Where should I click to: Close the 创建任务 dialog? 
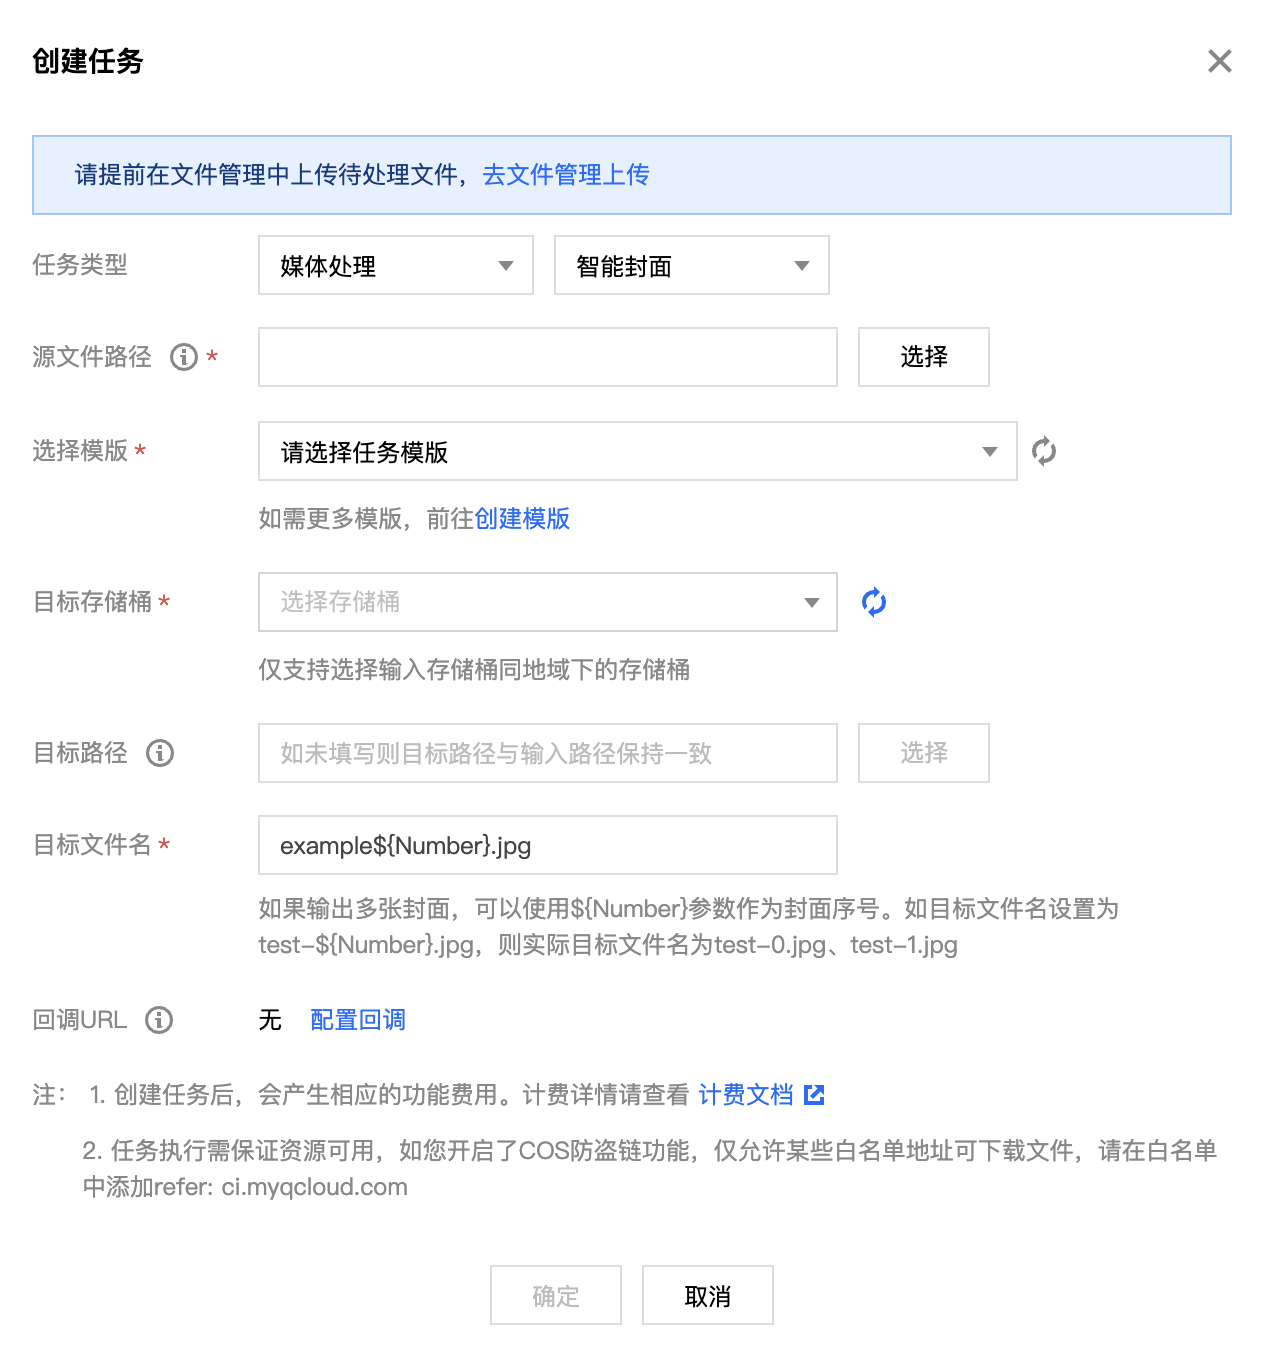coord(1219,61)
